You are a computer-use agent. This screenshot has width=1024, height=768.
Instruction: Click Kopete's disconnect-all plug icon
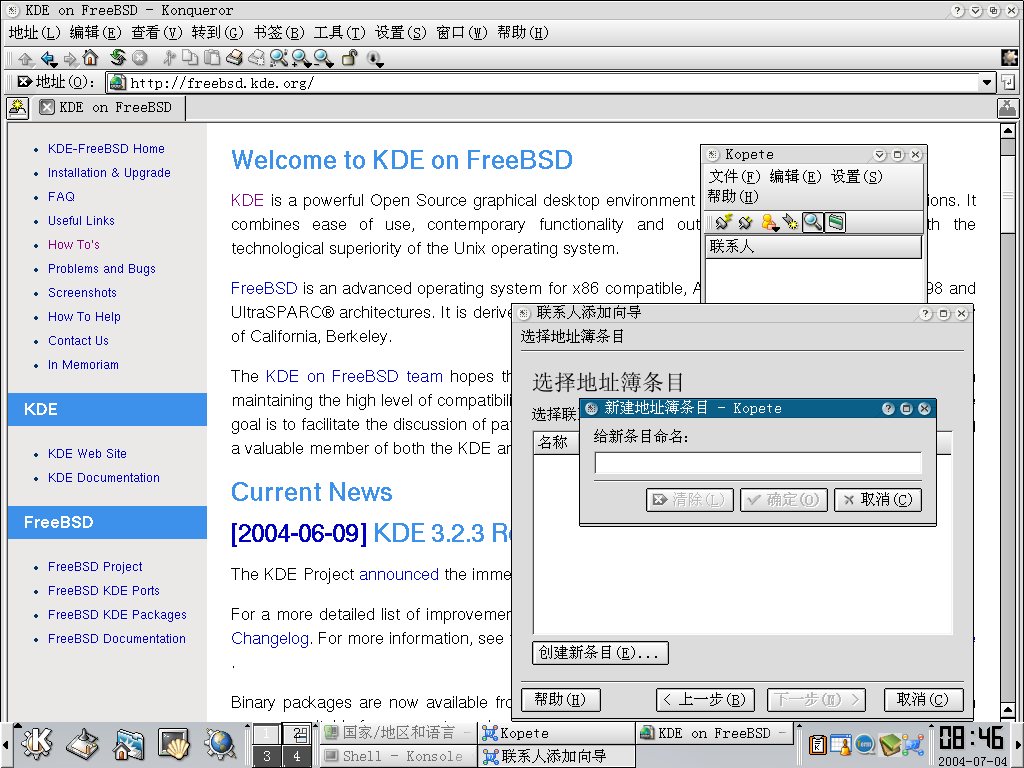[x=745, y=223]
